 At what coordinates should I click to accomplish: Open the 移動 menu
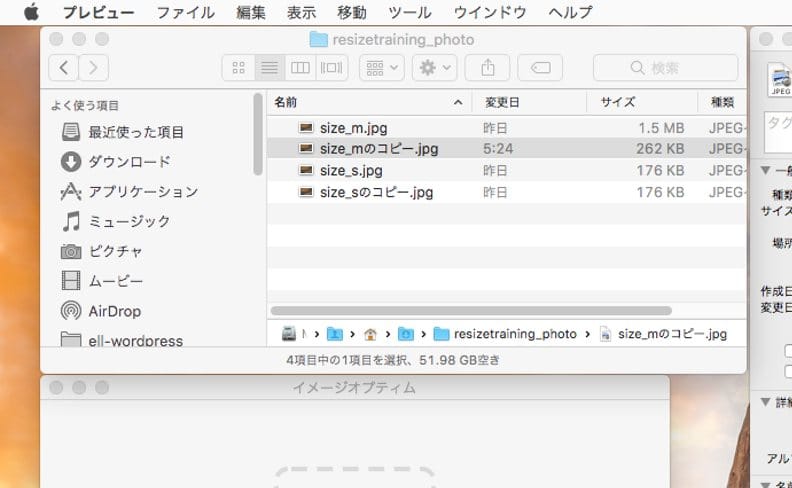[352, 12]
